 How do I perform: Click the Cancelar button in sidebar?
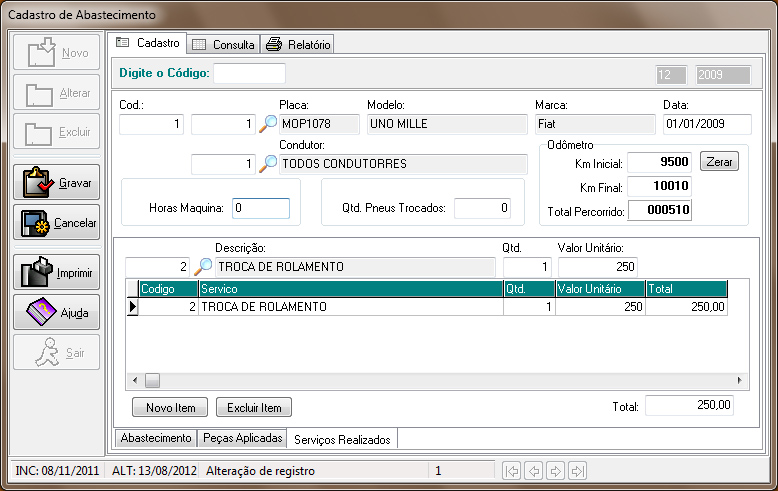(x=56, y=223)
